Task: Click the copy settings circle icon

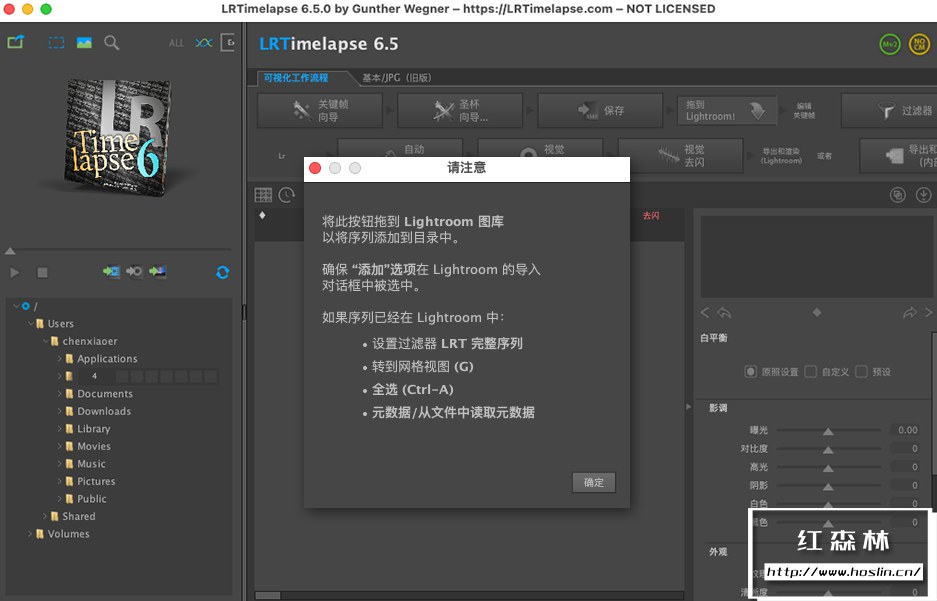Action: (x=898, y=195)
